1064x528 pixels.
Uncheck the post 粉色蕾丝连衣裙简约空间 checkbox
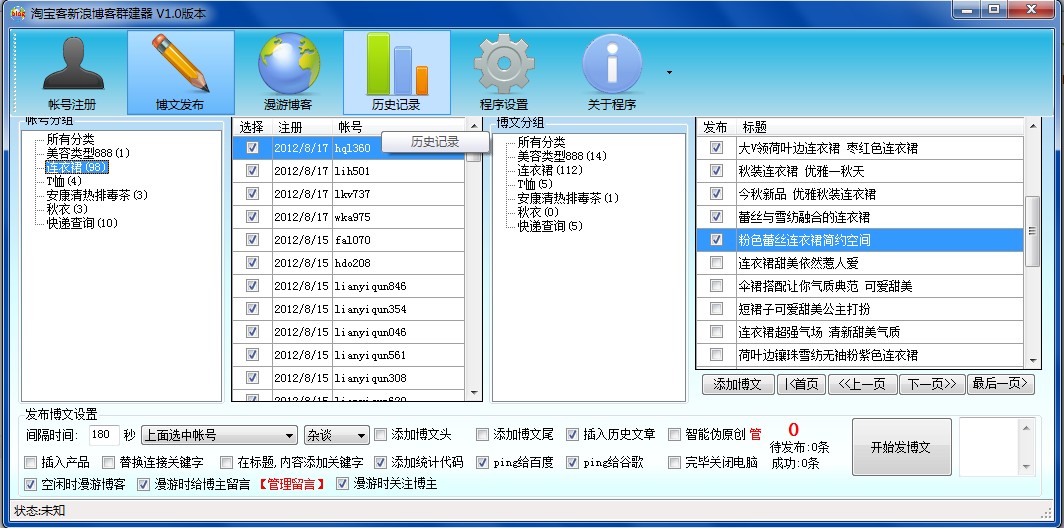click(716, 240)
